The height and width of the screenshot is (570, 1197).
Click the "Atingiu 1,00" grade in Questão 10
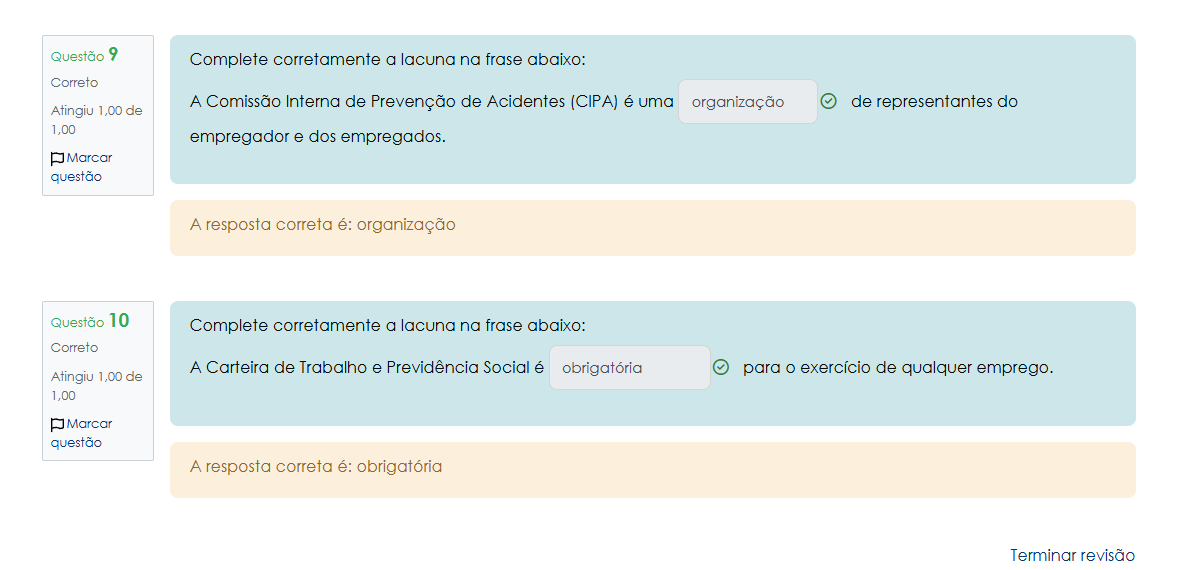click(96, 377)
